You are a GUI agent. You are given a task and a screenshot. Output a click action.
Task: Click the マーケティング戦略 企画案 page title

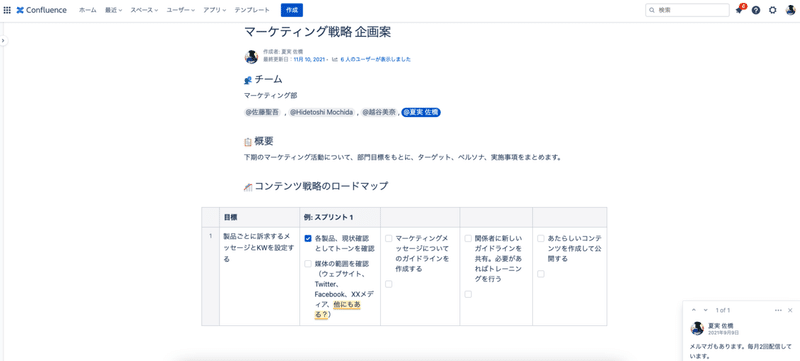tap(318, 32)
